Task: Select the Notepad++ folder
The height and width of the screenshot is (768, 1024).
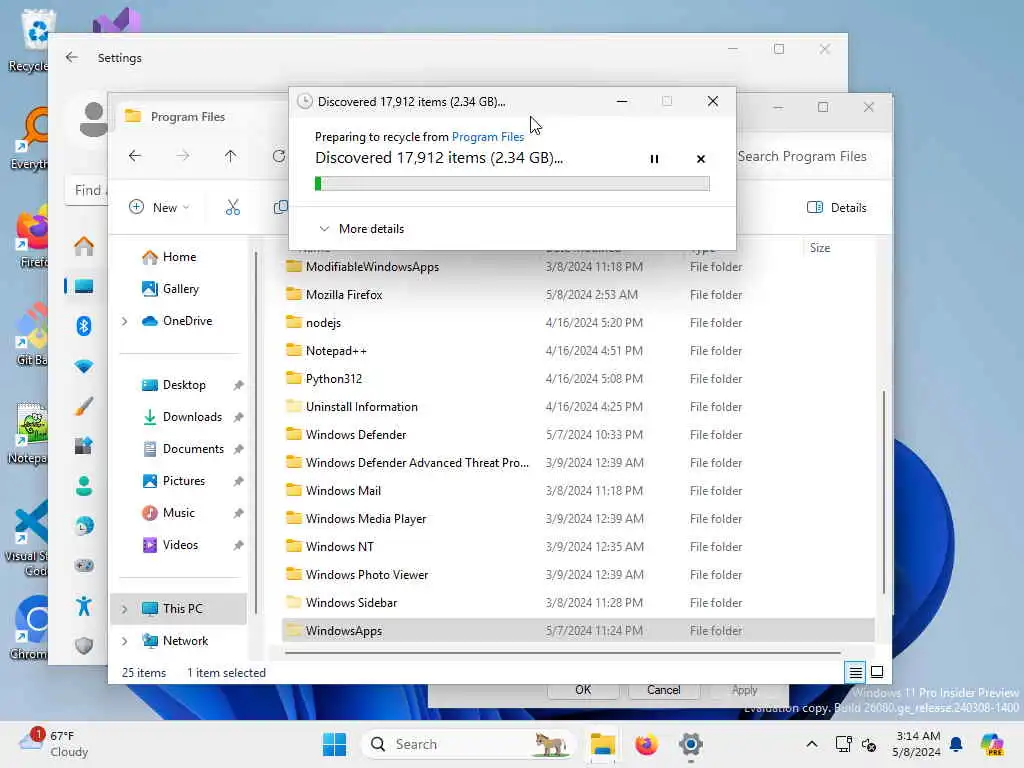Action: pyautogui.click(x=578, y=351)
